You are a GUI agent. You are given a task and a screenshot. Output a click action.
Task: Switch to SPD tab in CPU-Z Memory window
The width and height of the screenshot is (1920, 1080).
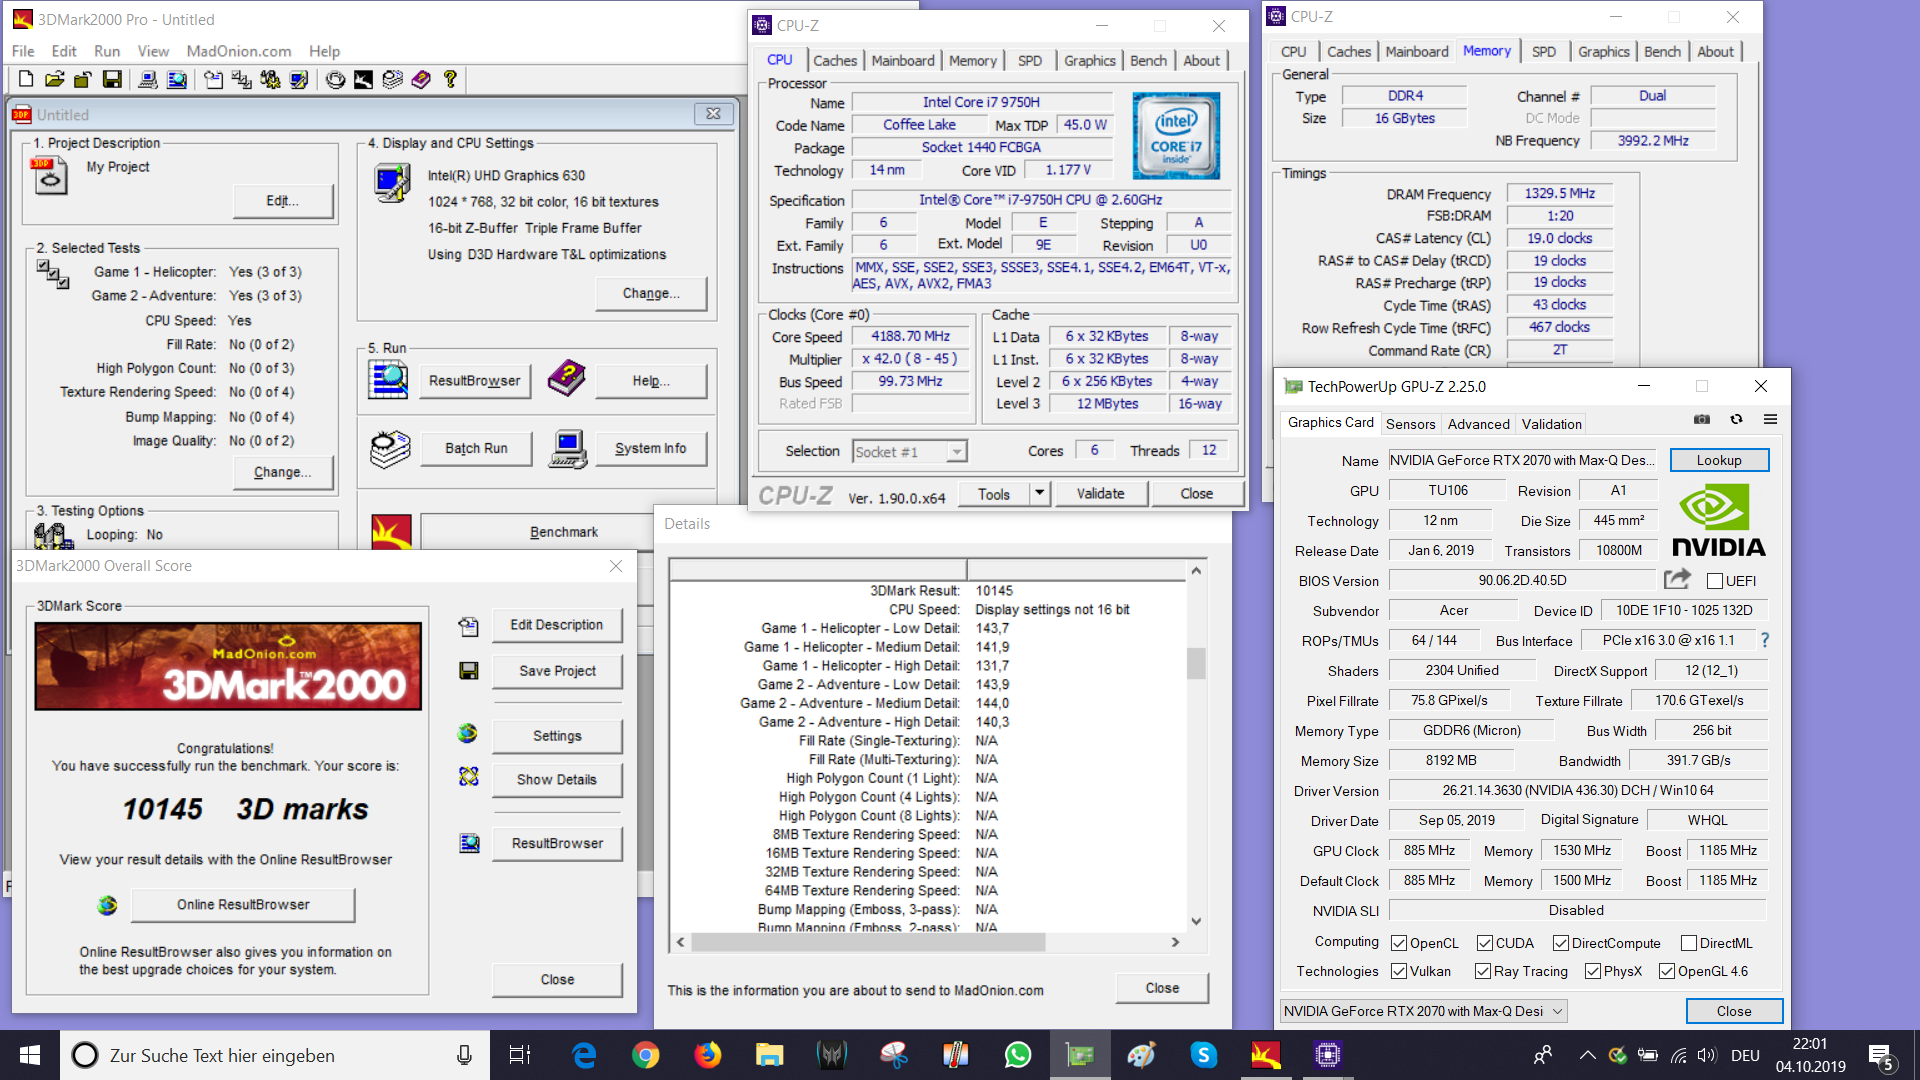click(1544, 52)
